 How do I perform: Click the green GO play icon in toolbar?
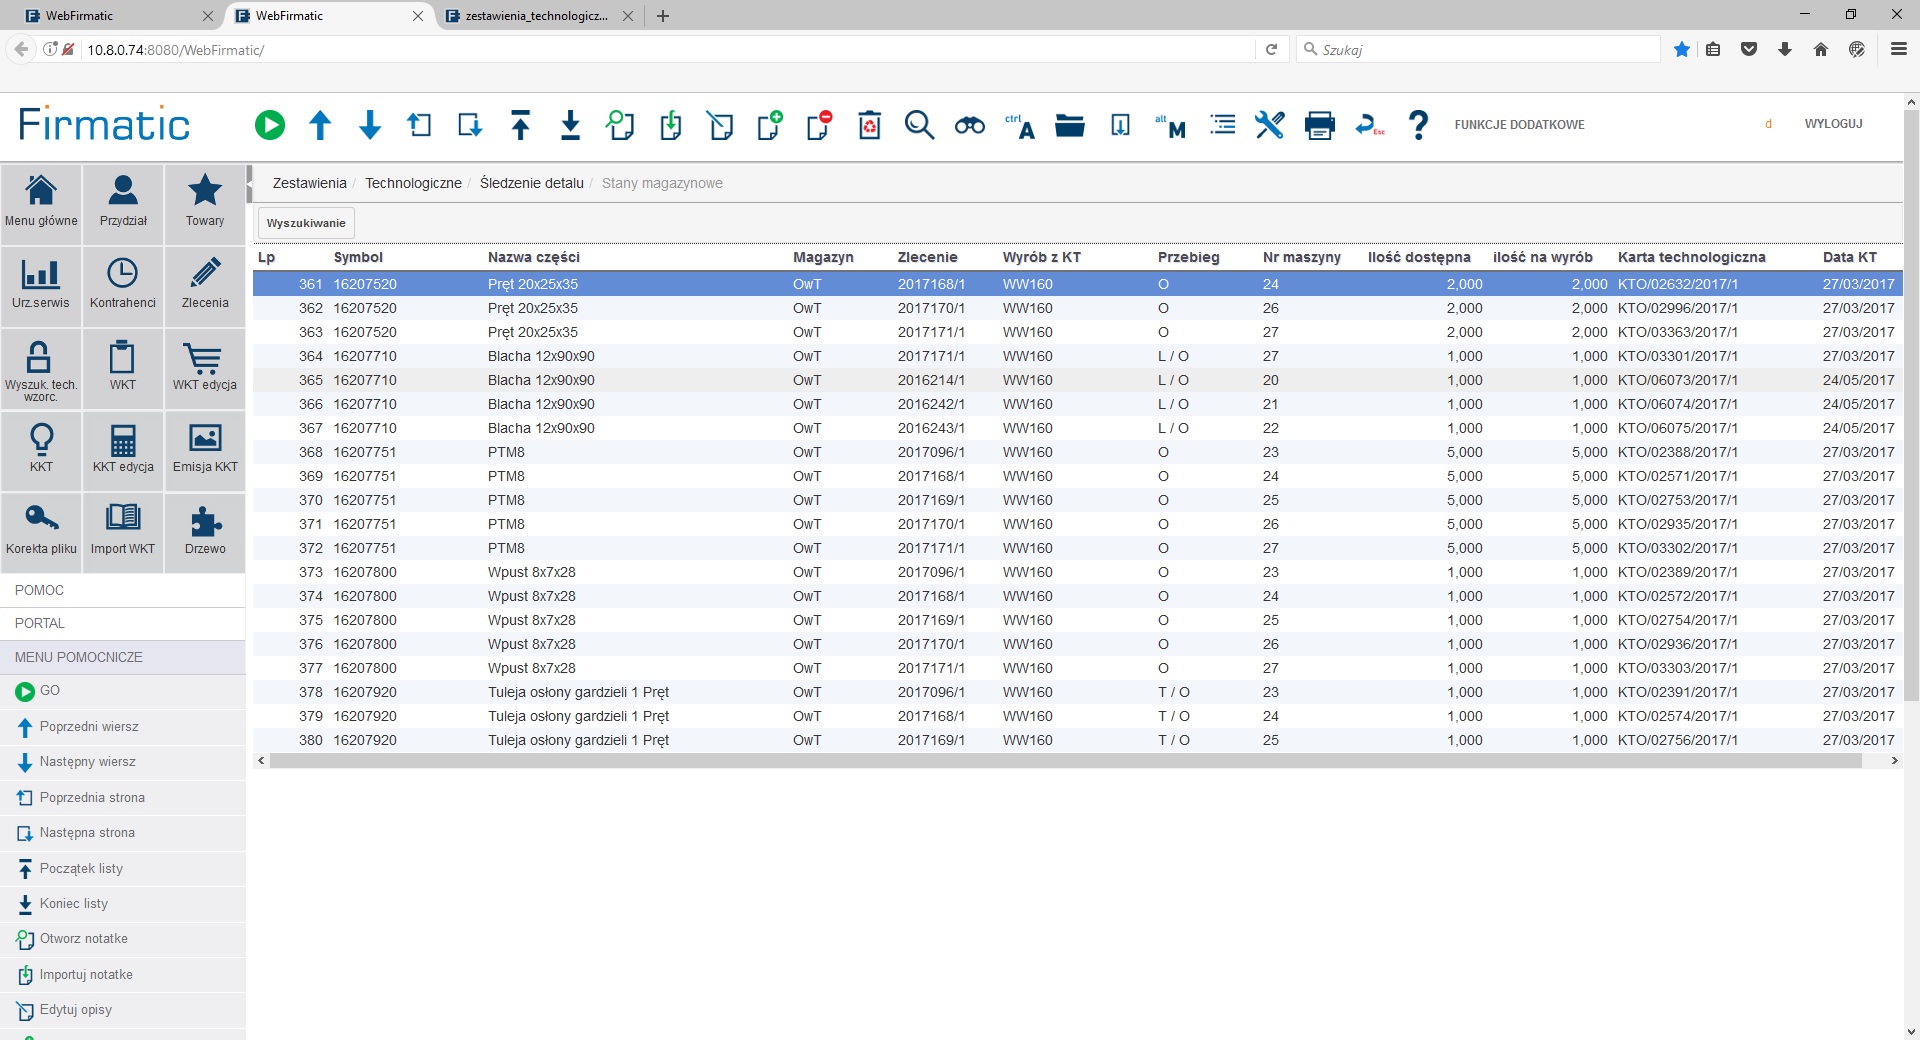click(269, 125)
